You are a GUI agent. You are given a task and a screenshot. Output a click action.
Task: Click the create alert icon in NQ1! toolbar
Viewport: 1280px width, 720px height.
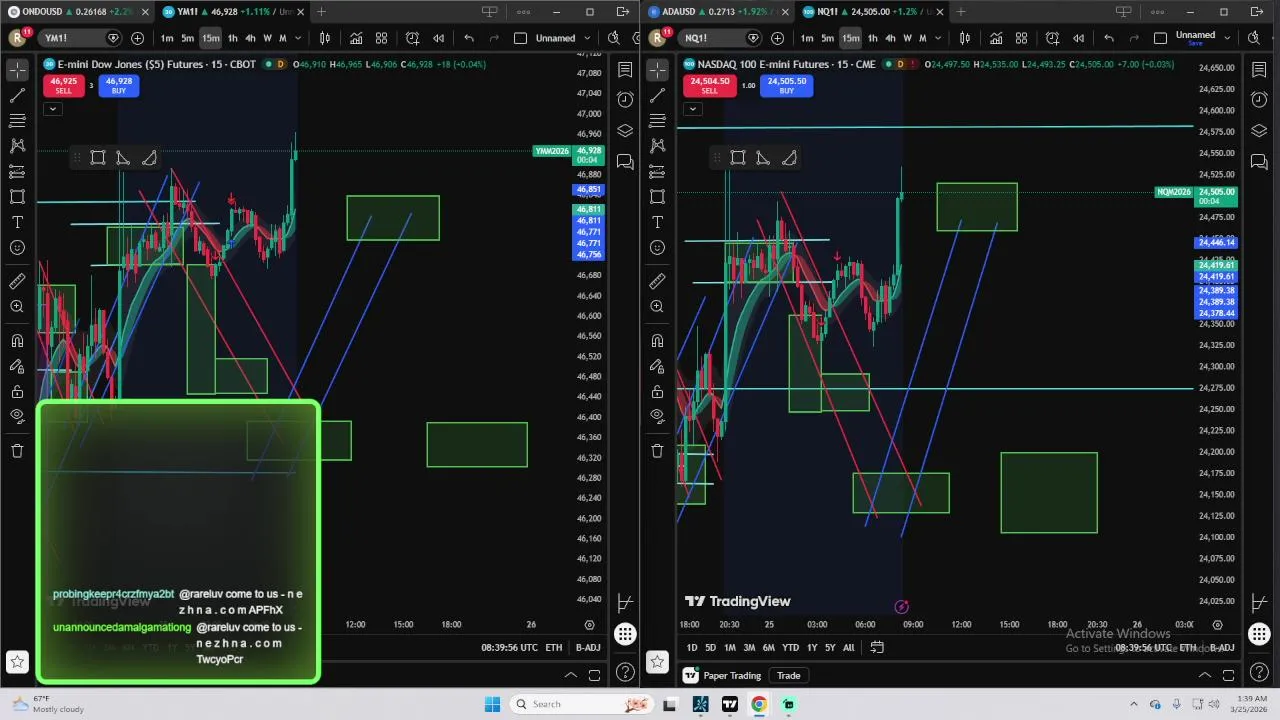click(1052, 38)
